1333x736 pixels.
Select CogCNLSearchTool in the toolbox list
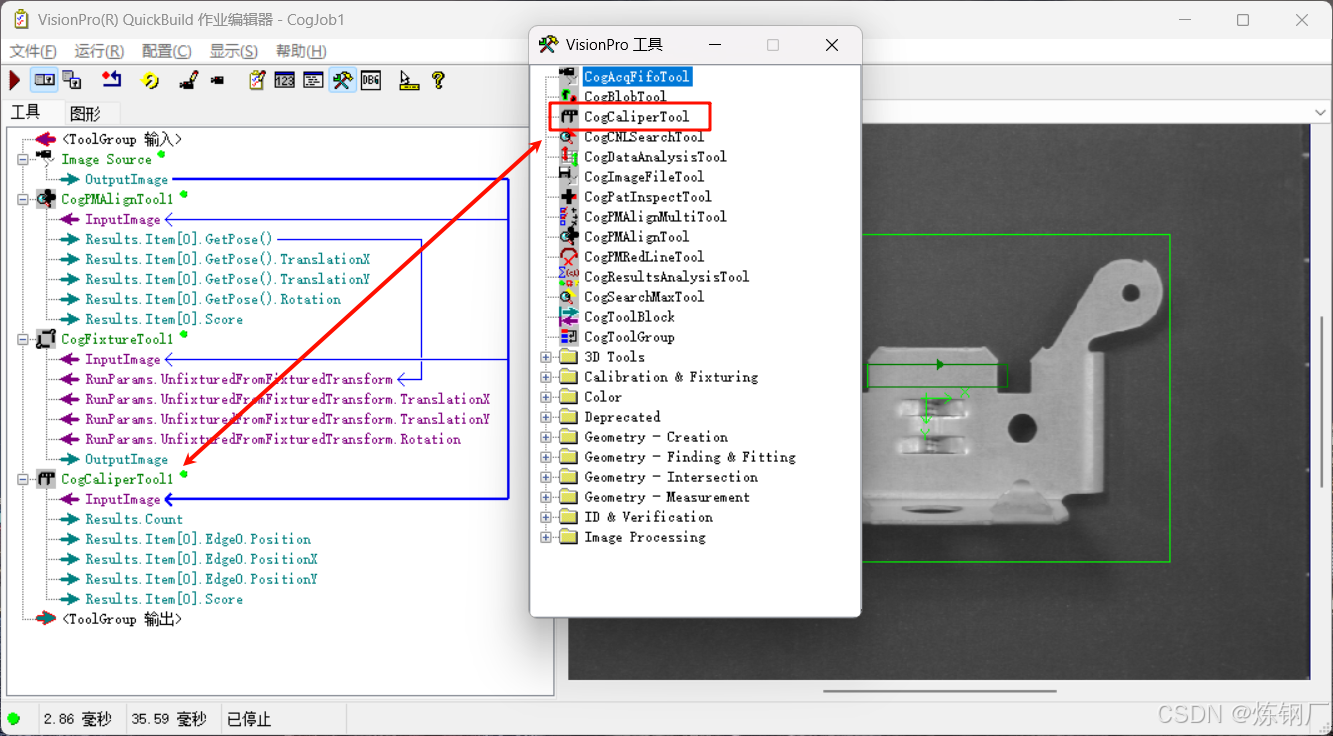point(644,137)
